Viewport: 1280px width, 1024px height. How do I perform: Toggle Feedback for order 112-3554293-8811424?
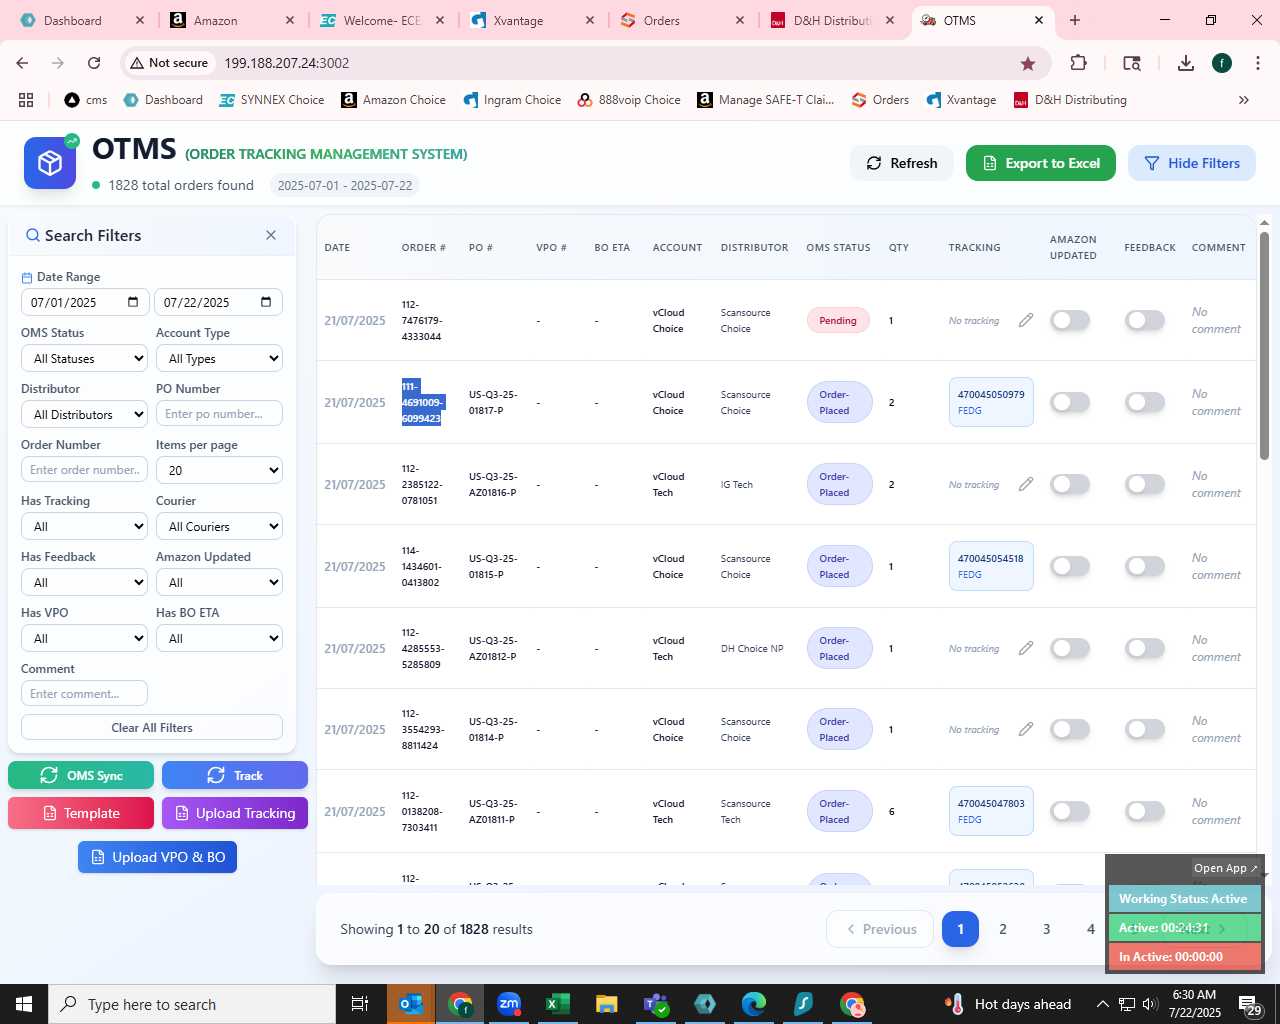1145,729
